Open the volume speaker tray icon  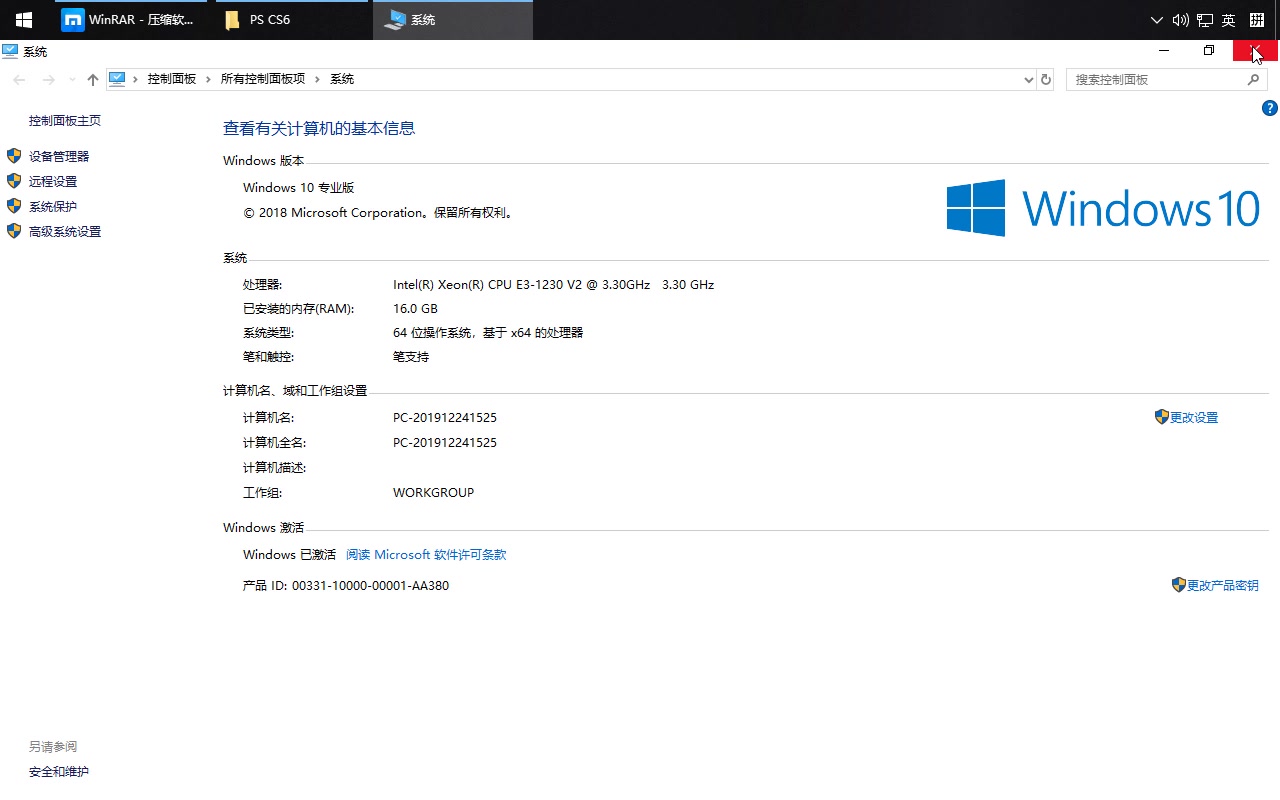tap(1180, 20)
